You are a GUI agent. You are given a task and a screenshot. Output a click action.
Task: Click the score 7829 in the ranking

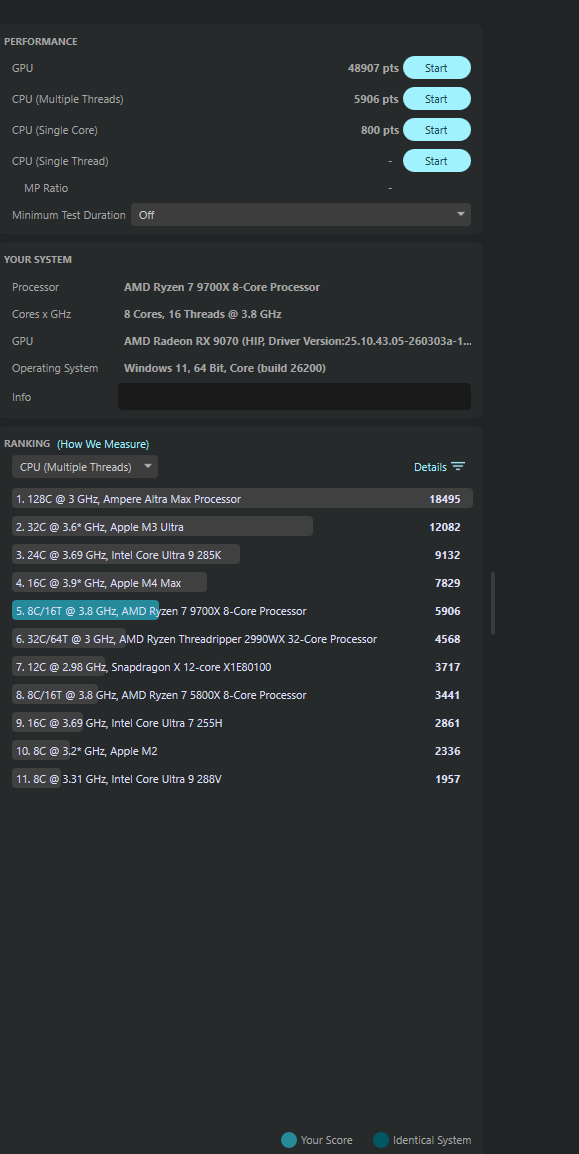tap(447, 583)
